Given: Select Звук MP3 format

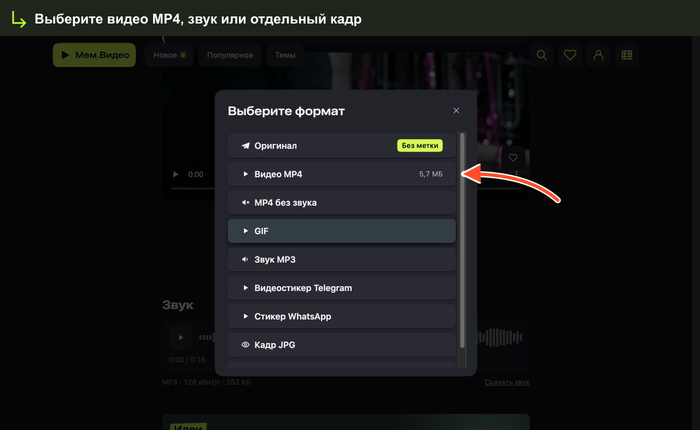Looking at the screenshot, I should coord(342,259).
